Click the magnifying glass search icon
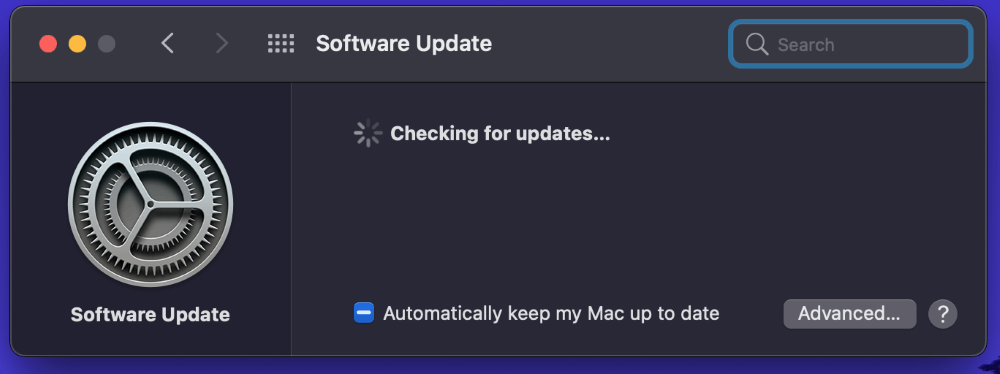This screenshot has height=374, width=1000. 756,44
